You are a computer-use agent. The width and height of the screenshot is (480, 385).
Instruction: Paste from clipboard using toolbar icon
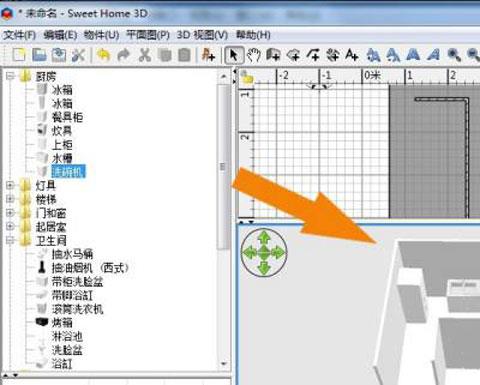click(184, 55)
